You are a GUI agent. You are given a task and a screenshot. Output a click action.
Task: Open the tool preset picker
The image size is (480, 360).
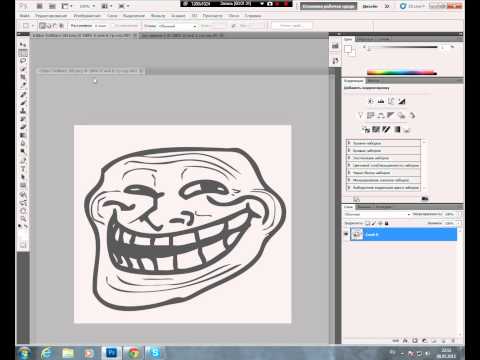coord(27,26)
